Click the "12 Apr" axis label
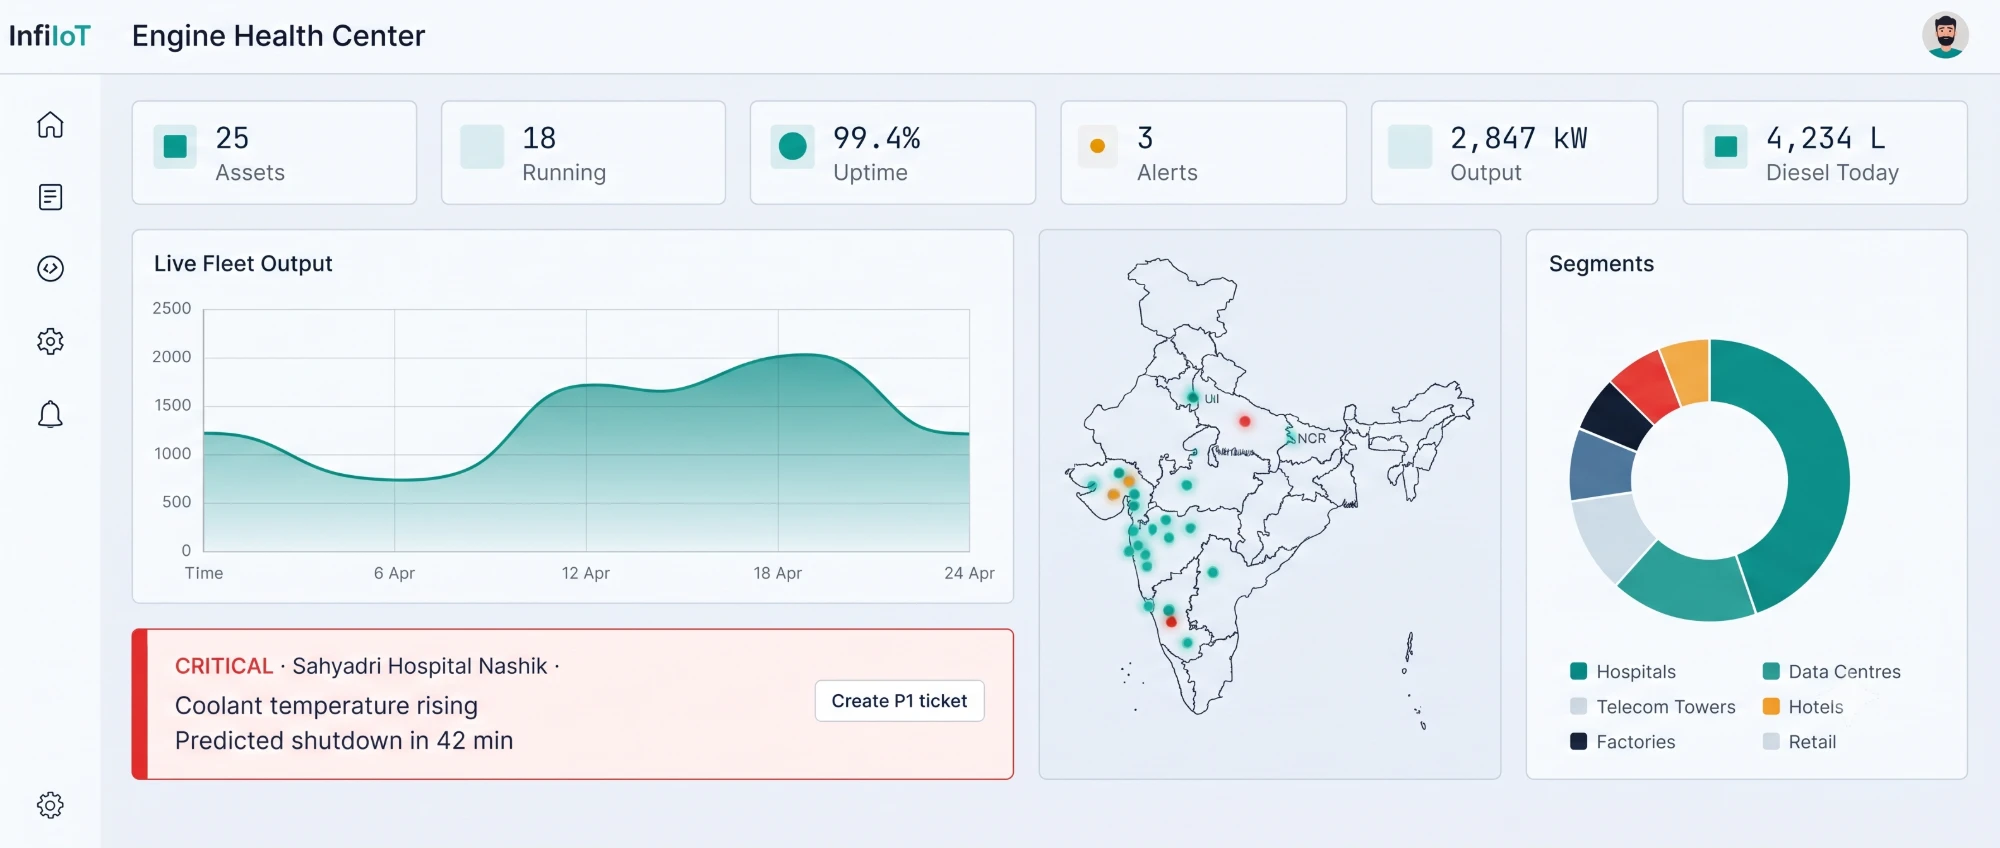 pos(586,573)
